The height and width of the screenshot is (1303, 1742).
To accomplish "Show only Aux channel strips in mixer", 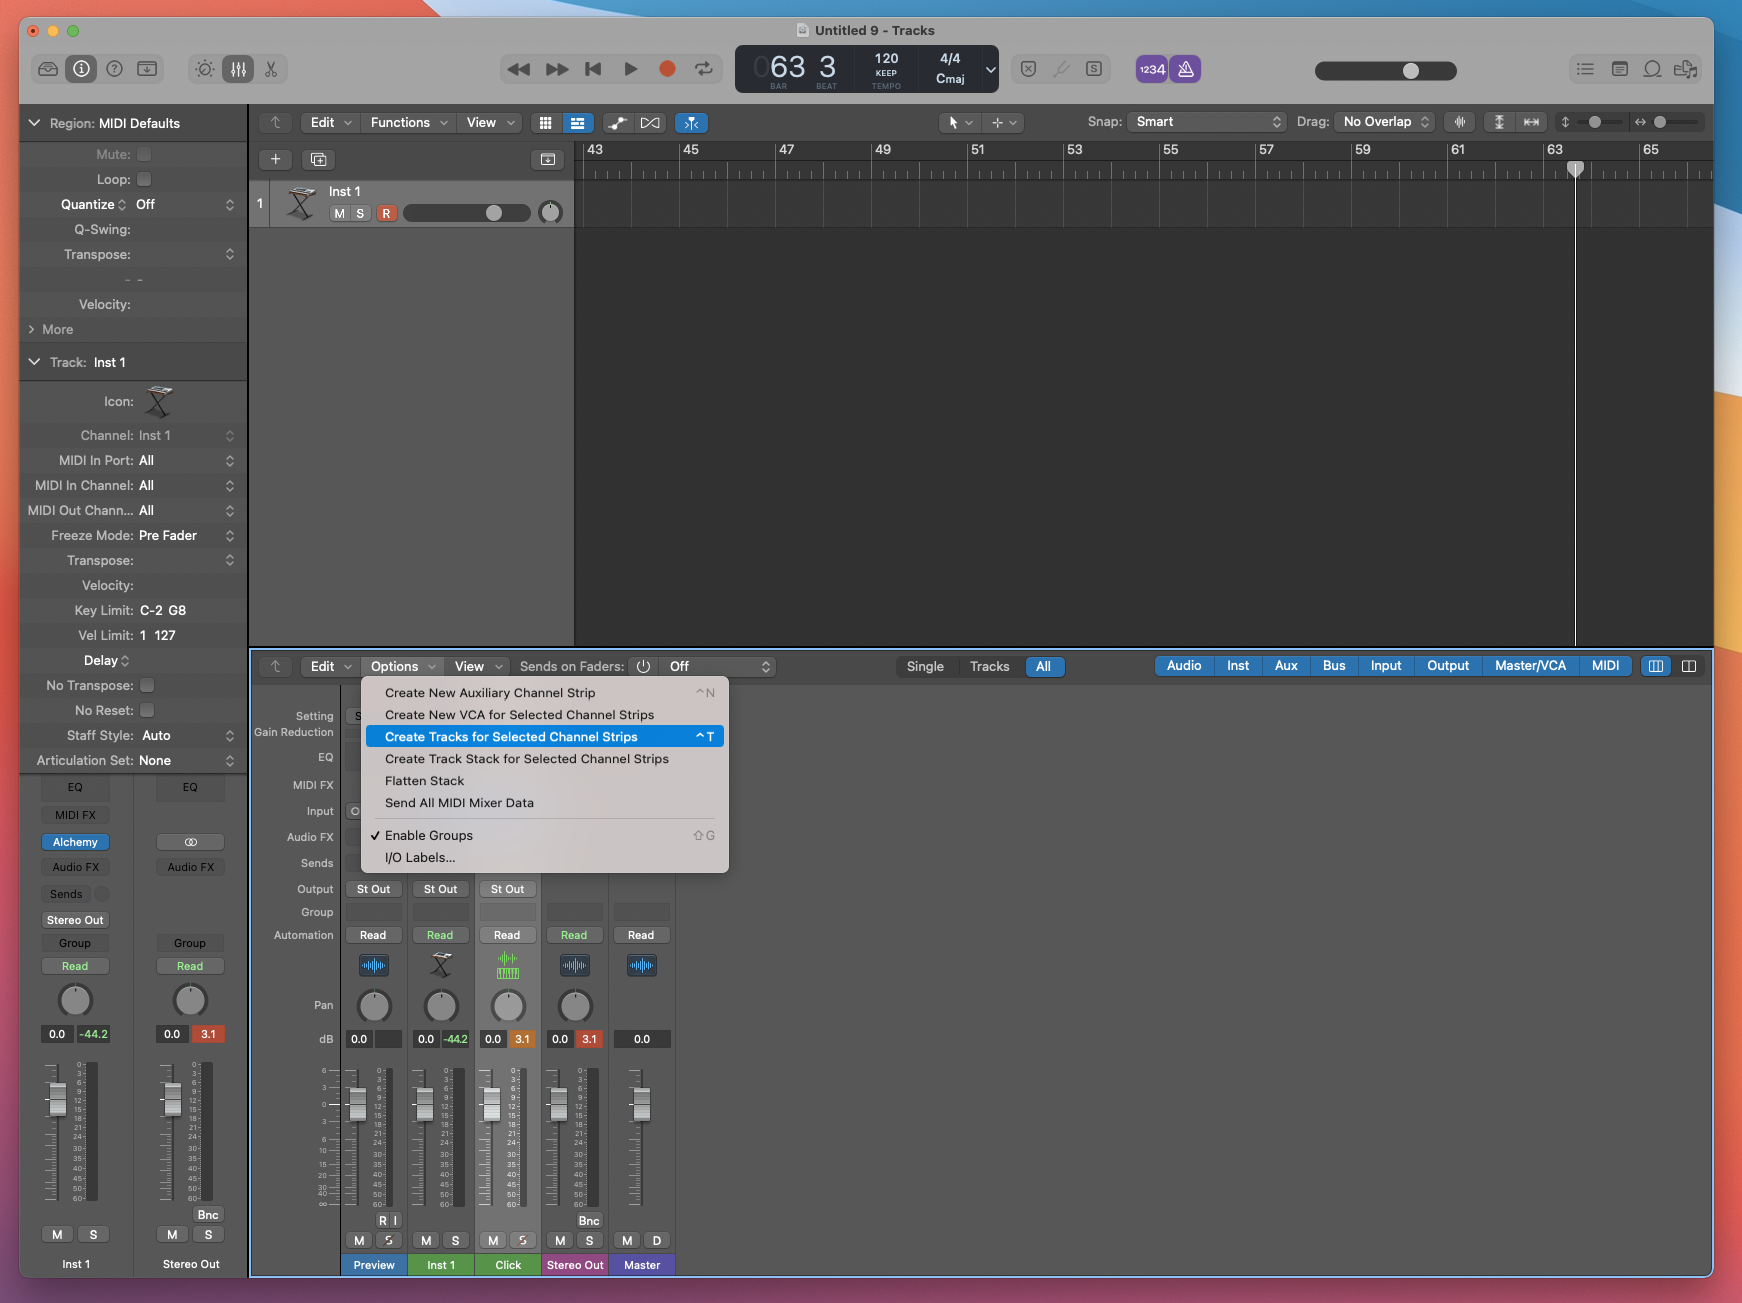I will point(1286,666).
